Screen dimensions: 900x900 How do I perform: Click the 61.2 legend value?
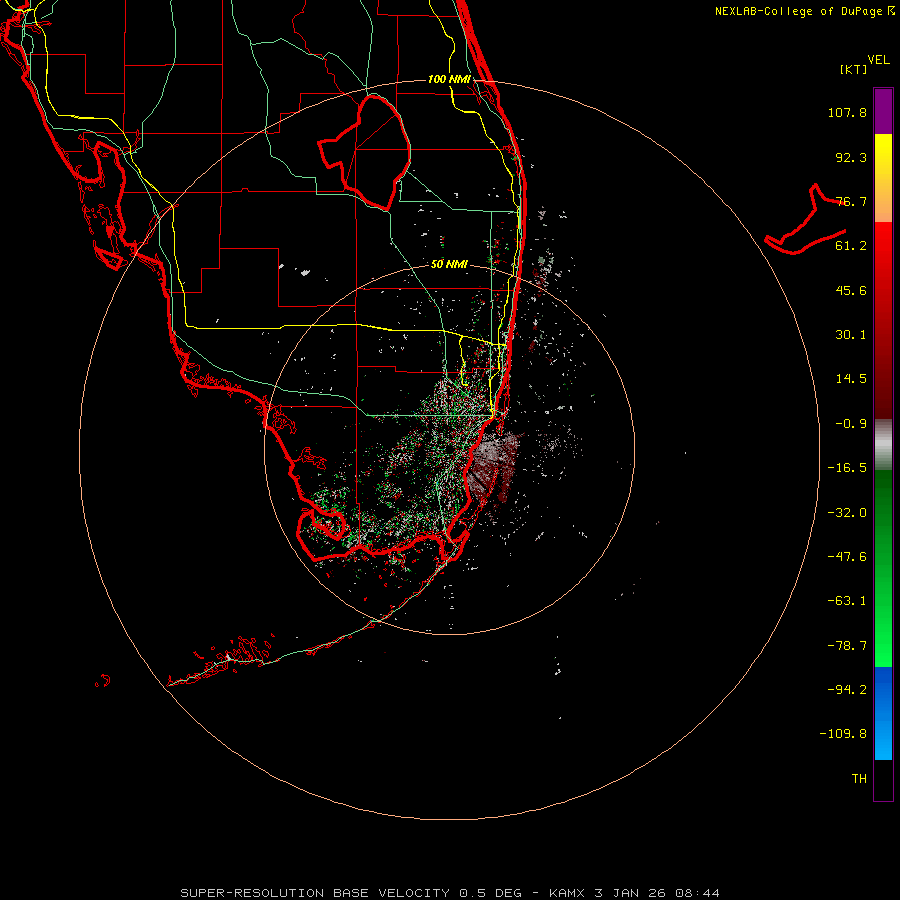pos(851,246)
